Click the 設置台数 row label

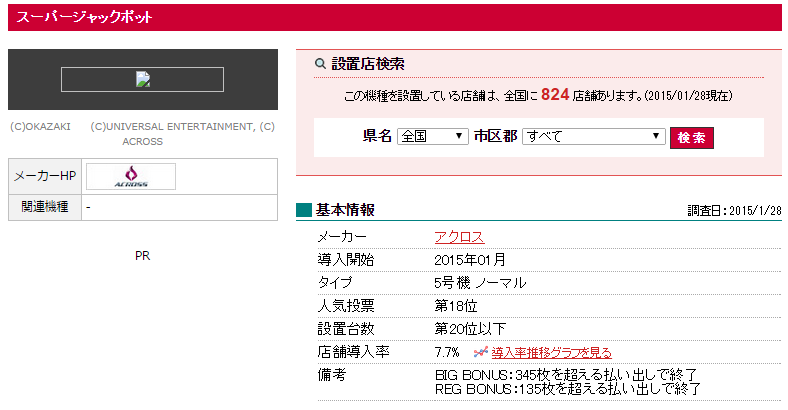tap(346, 329)
